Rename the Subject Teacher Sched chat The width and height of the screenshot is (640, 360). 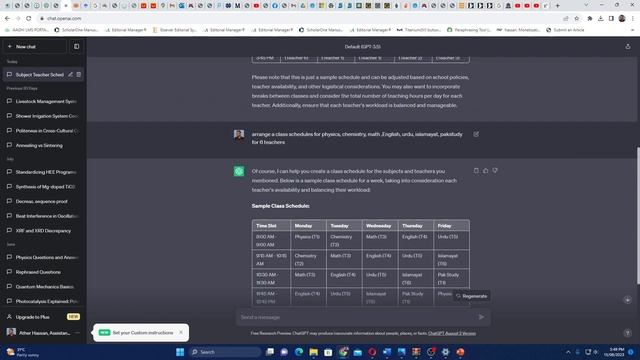(71, 75)
